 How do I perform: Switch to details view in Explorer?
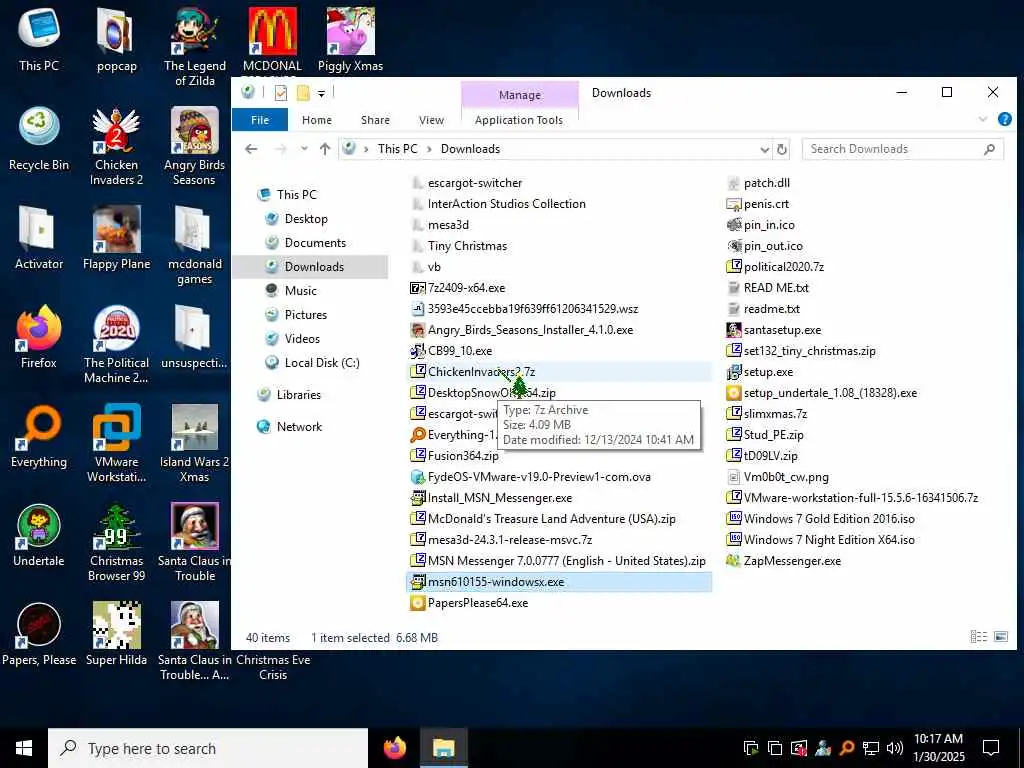pyautogui.click(x=978, y=637)
